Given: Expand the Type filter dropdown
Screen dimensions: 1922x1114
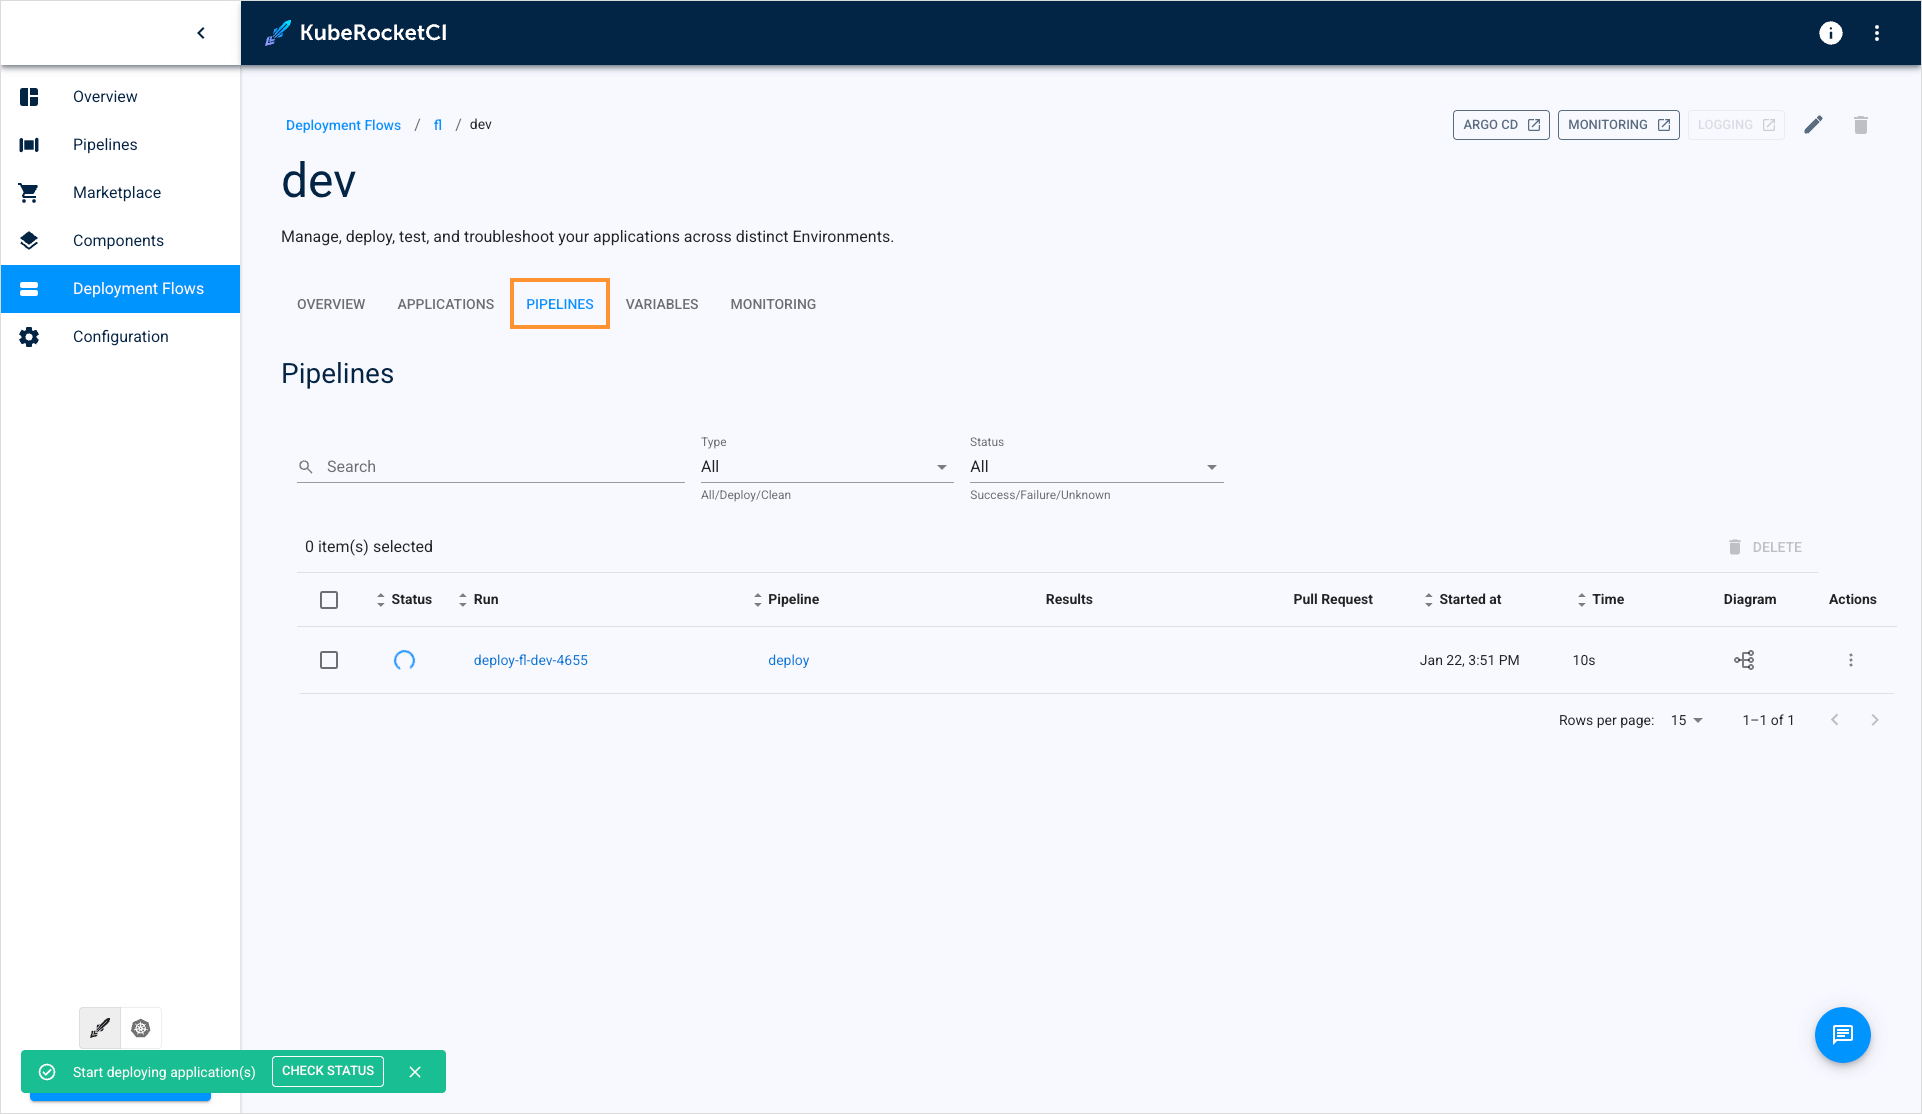Looking at the screenshot, I should tap(941, 465).
